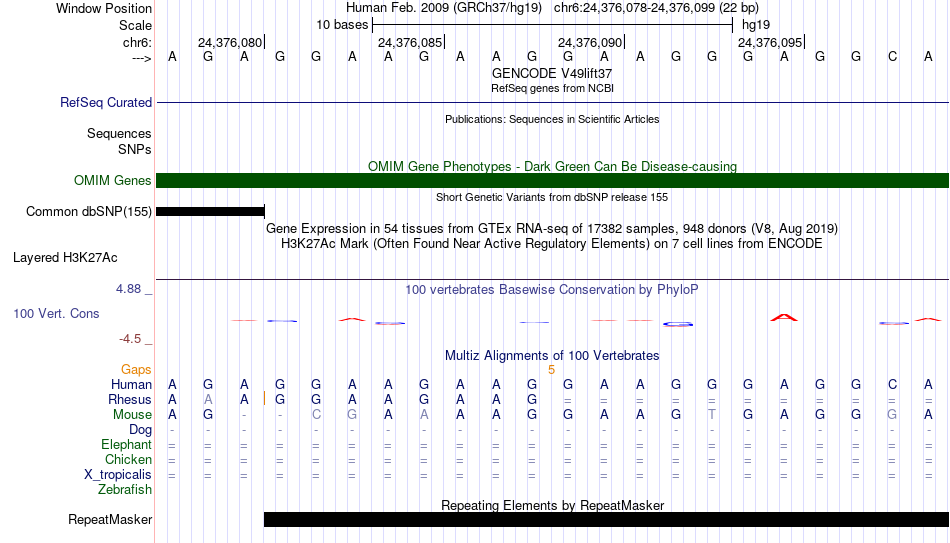The image size is (950, 543).
Task: Click Multiz Alignments of 100 Vertebrates title
Action: [552, 355]
